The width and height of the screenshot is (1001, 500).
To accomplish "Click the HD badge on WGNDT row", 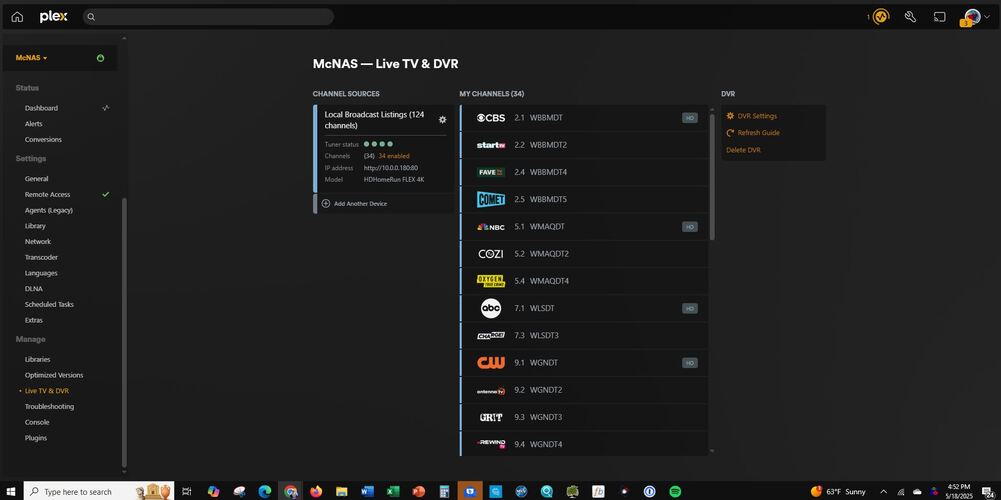I will point(689,363).
